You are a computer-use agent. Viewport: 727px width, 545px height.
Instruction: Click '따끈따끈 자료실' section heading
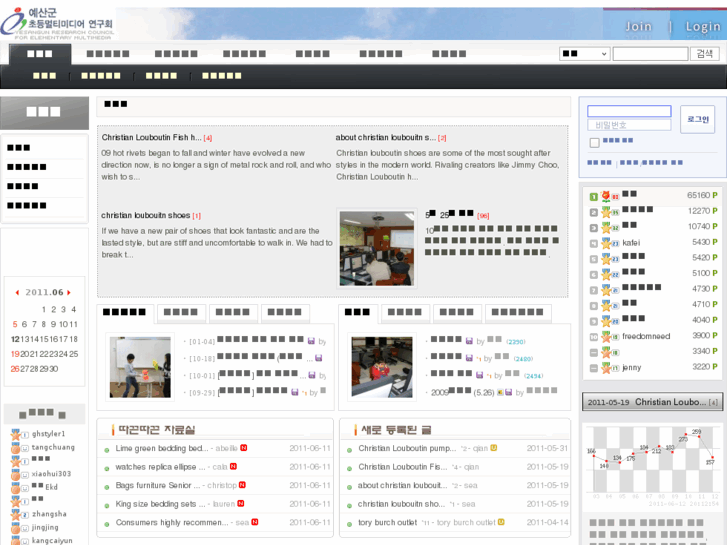click(156, 430)
